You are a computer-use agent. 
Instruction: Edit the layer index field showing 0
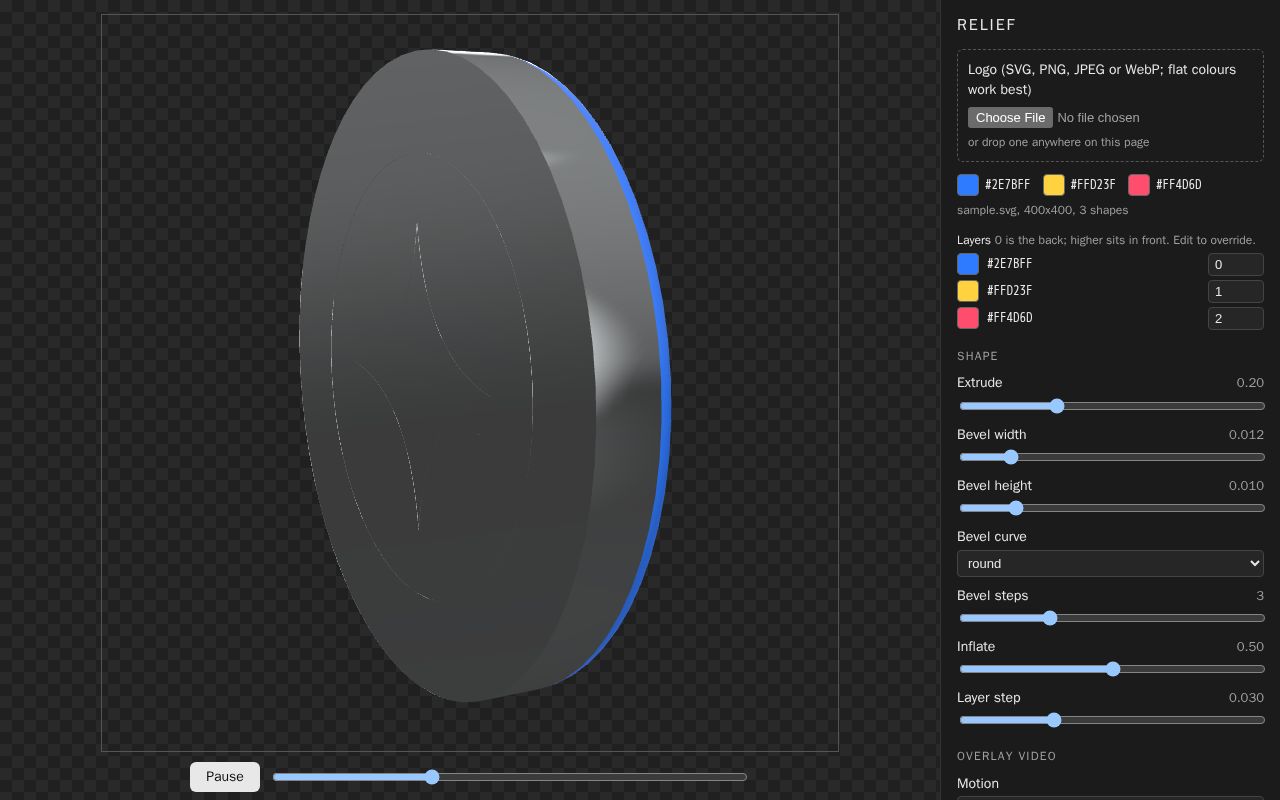click(1236, 264)
